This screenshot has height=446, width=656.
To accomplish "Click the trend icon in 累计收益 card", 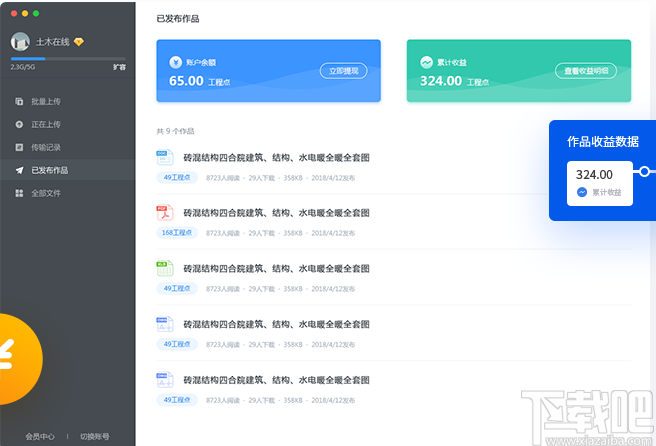I will click(x=426, y=62).
